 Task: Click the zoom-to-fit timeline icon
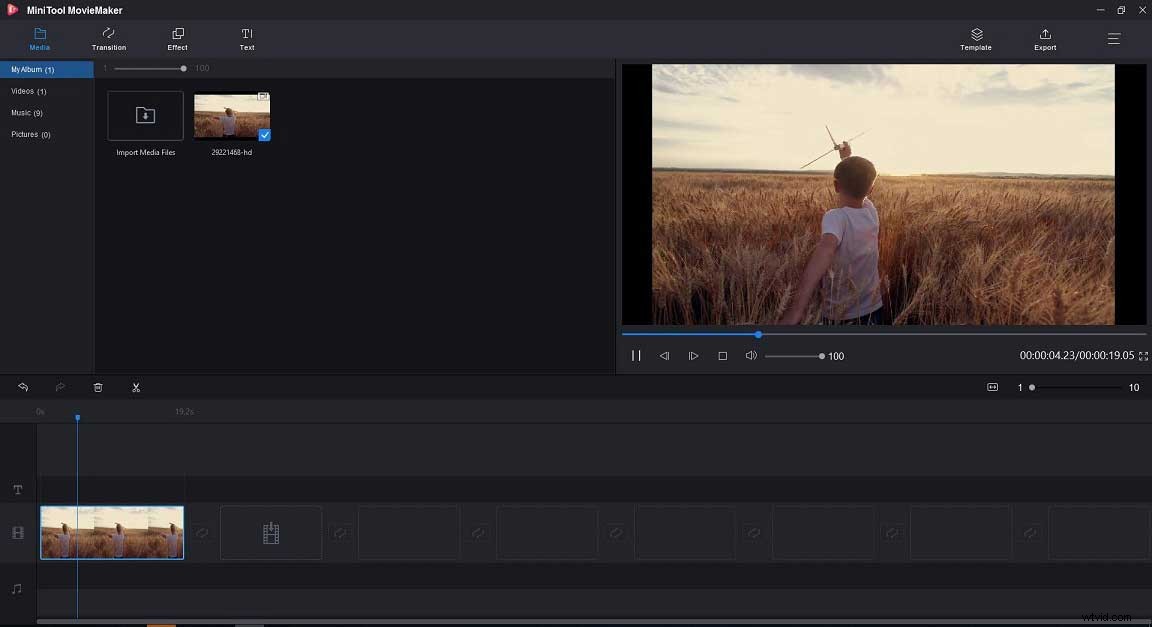click(992, 387)
